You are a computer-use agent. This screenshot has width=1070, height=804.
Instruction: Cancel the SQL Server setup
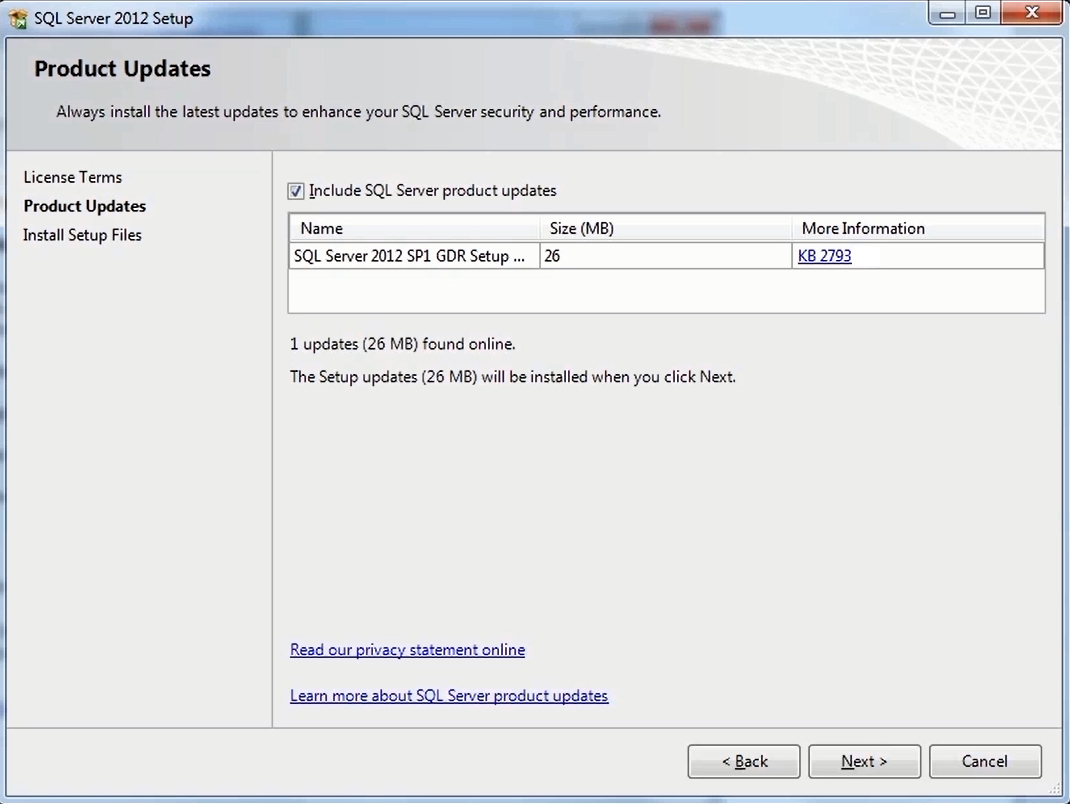[985, 761]
